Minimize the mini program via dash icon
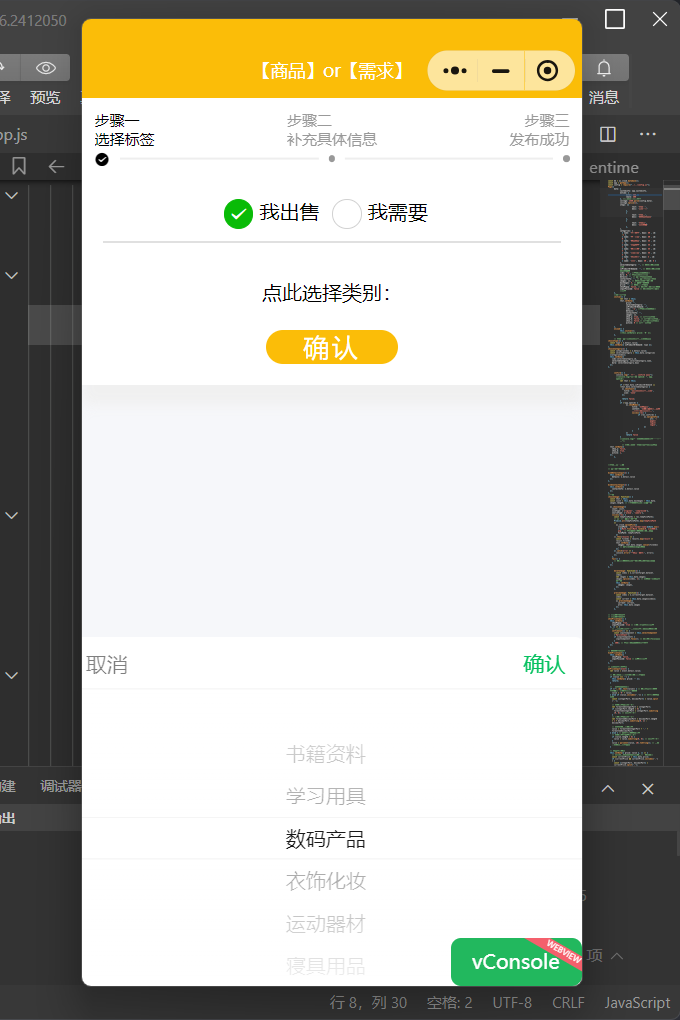Screen dimensions: 680x1020 click(500, 70)
